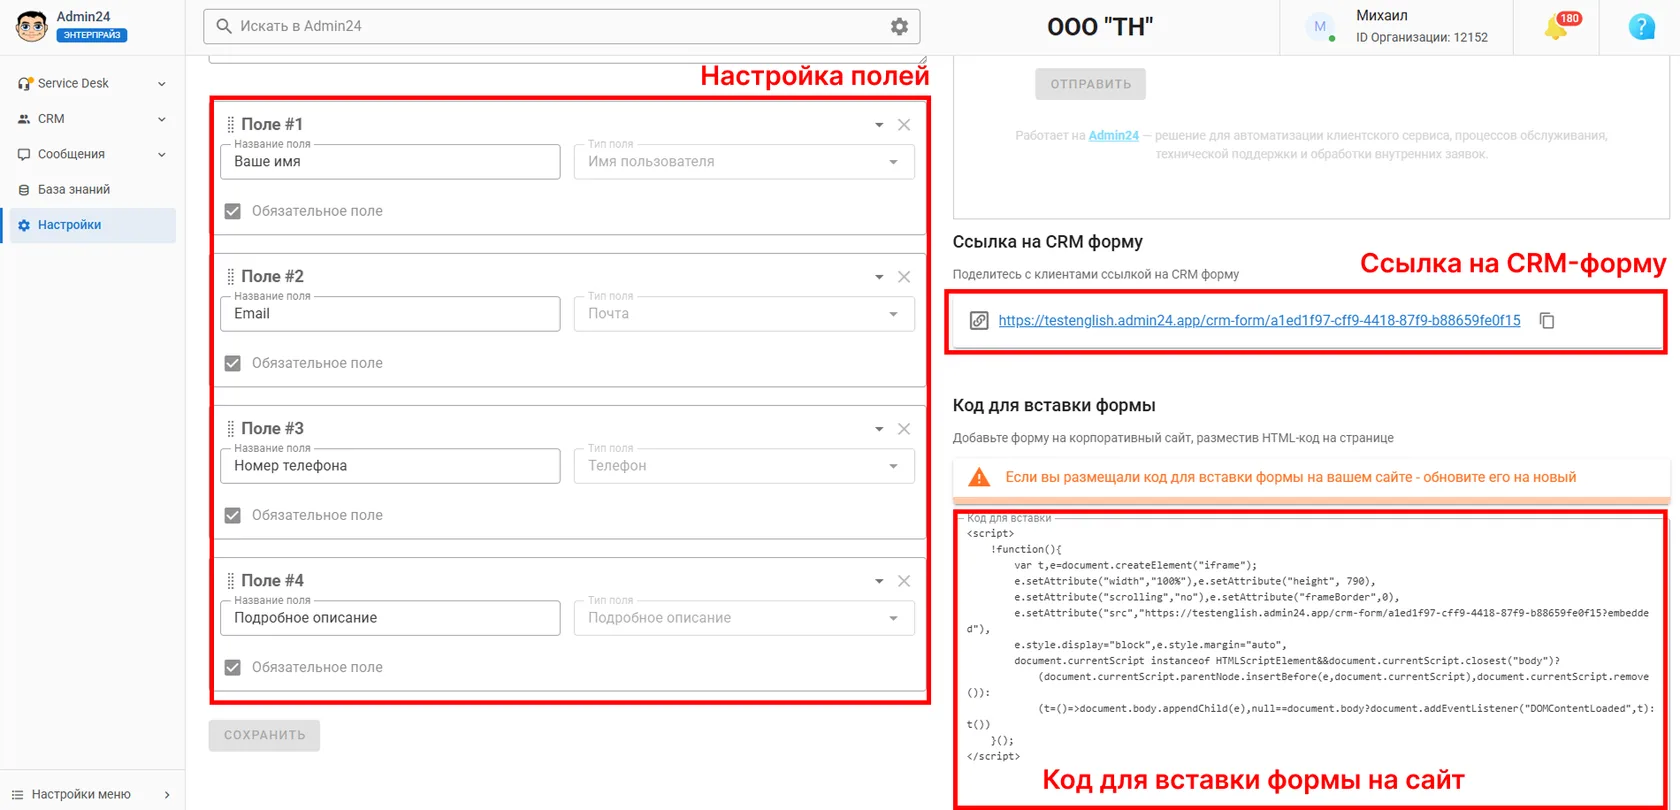Select Настройки in the sidebar
Screen dimensions: 1680x810
pyautogui.click(x=91, y=225)
